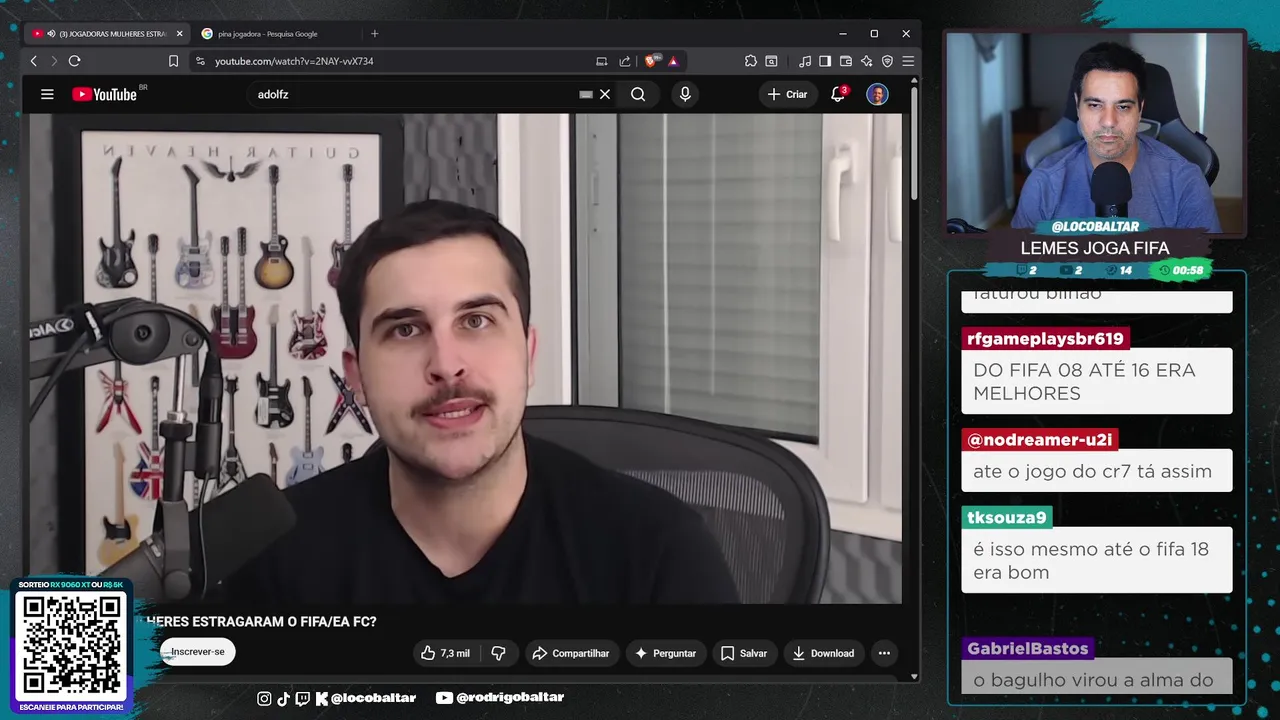Open the YouTube account avatar menu

click(877, 94)
